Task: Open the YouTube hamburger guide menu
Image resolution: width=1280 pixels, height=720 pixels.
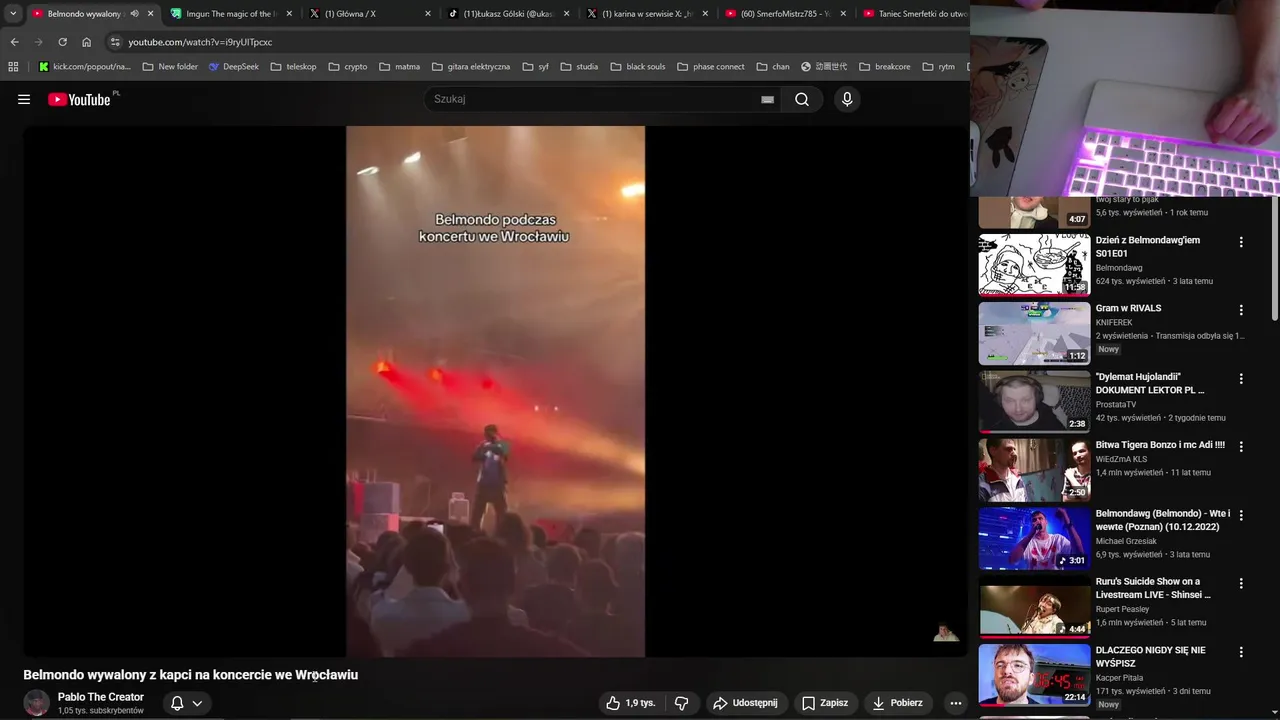Action: (24, 99)
